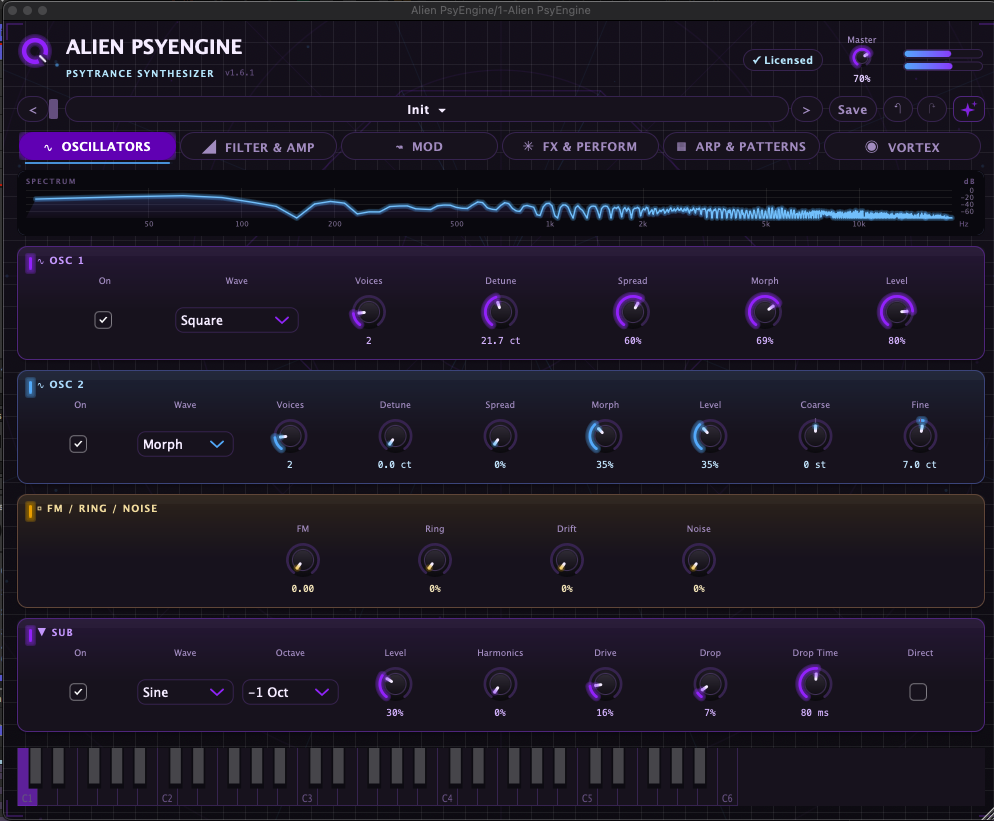This screenshot has width=994, height=821.
Task: Click the OSC 1 Voices knob
Action: (368, 312)
